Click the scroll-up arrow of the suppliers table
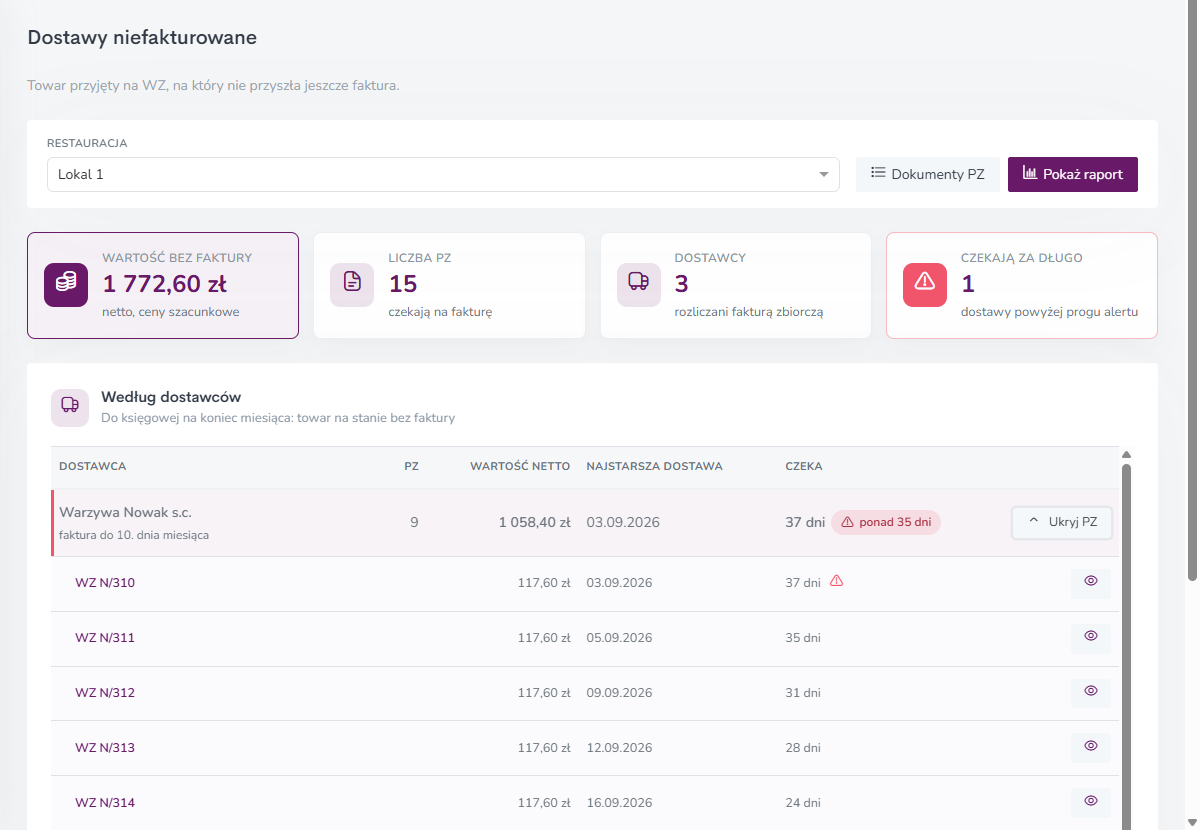This screenshot has width=1200, height=830. tap(1128, 455)
